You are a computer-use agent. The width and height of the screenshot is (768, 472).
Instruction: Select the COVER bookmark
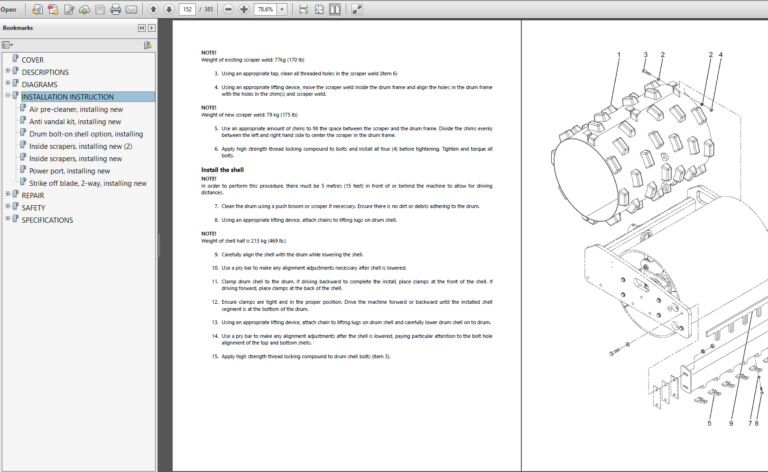click(x=32, y=60)
